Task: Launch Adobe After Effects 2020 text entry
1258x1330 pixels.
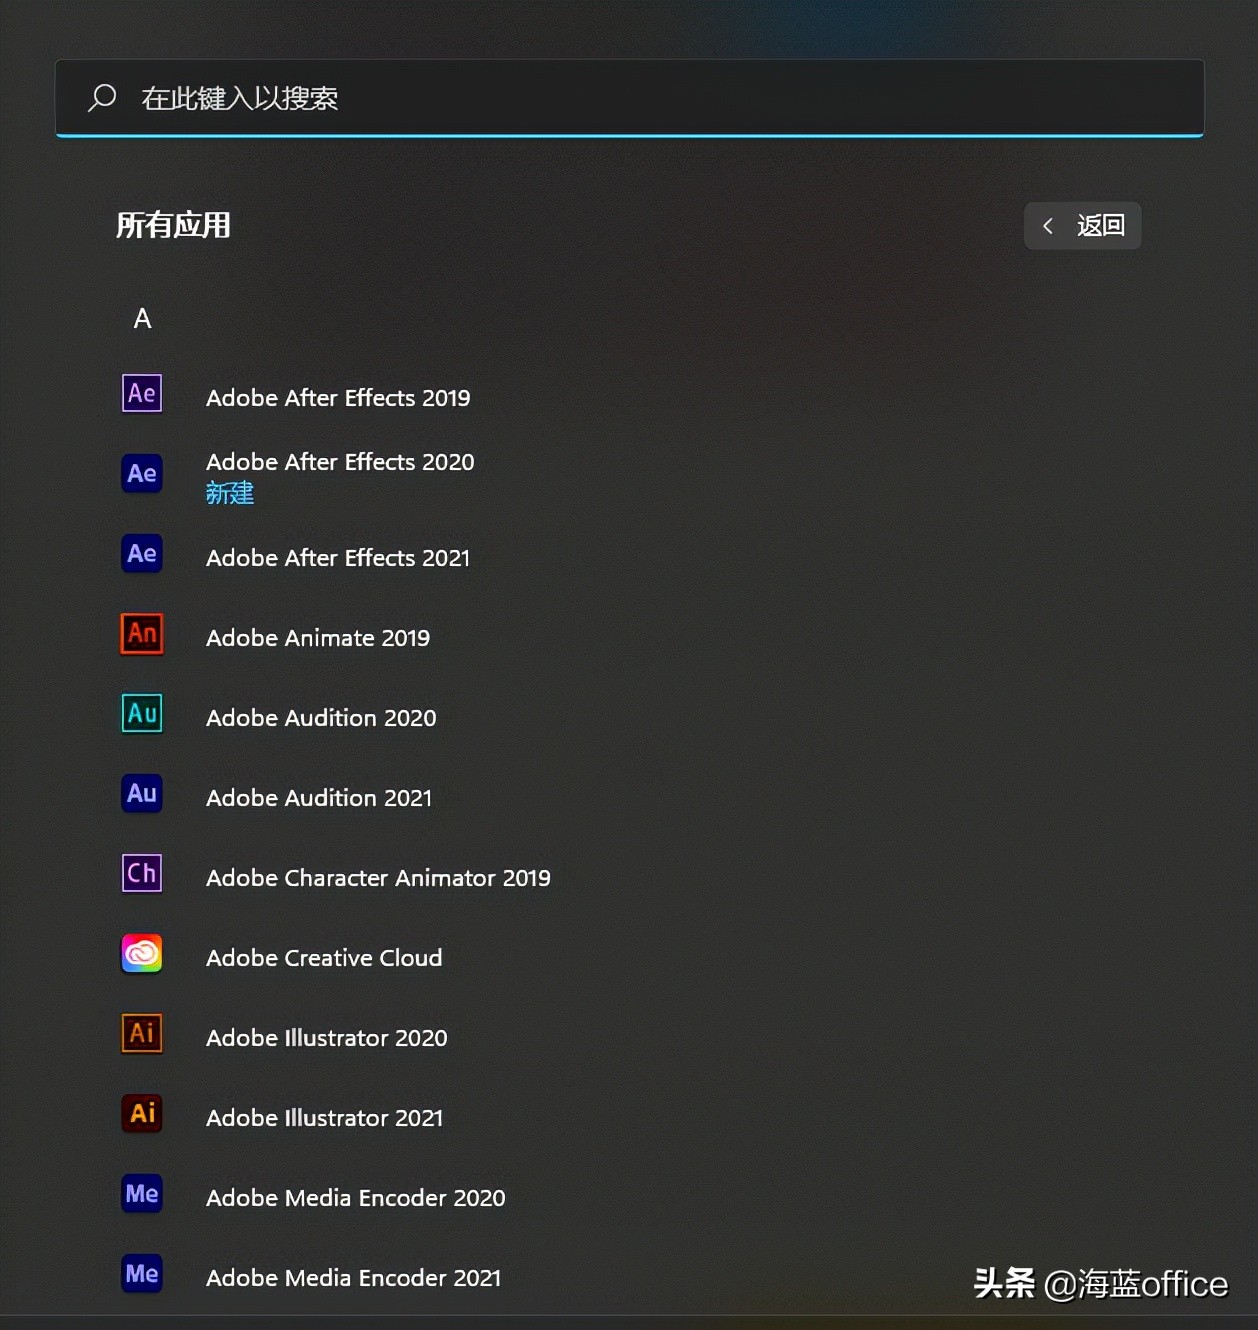Action: [x=340, y=462]
